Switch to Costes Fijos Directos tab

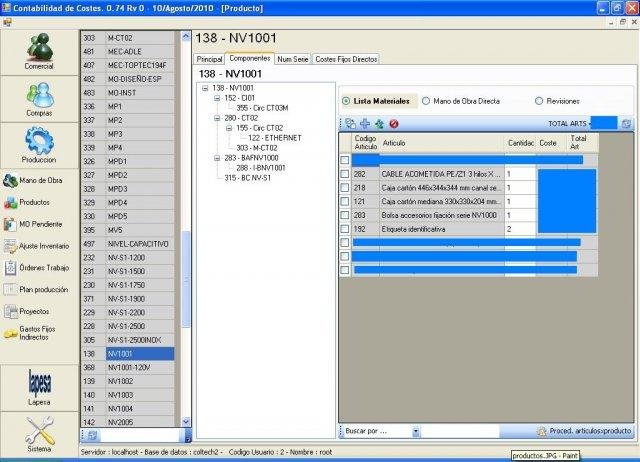[346, 59]
